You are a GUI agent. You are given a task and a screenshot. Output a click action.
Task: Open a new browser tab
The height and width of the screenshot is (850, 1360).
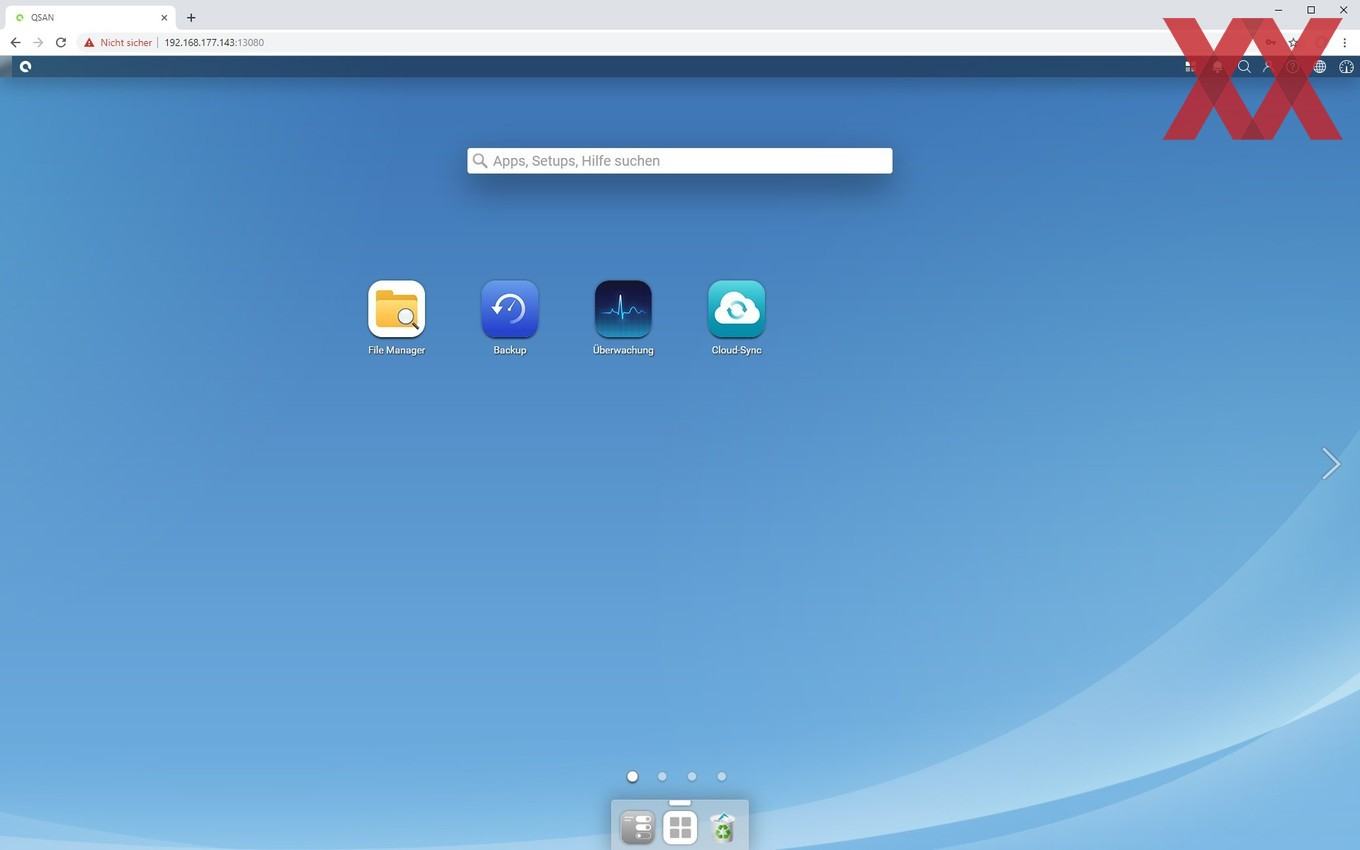click(x=191, y=17)
